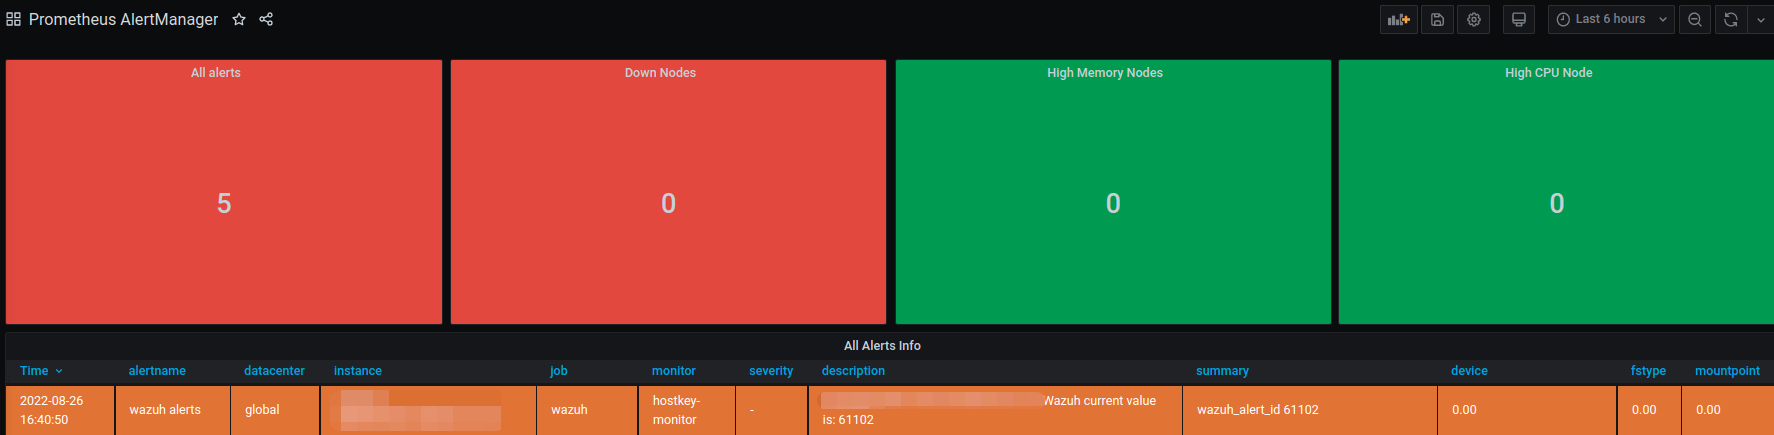Open the Down Nodes panel title menu
Viewport: 1774px width, 435px height.
pyautogui.click(x=660, y=73)
